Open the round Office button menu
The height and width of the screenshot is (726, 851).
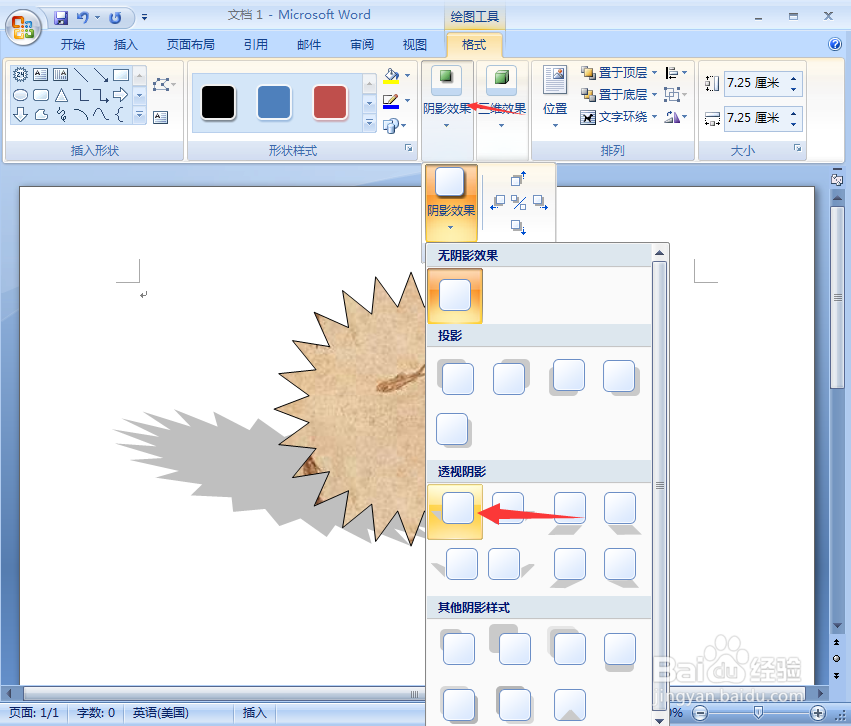click(x=23, y=27)
